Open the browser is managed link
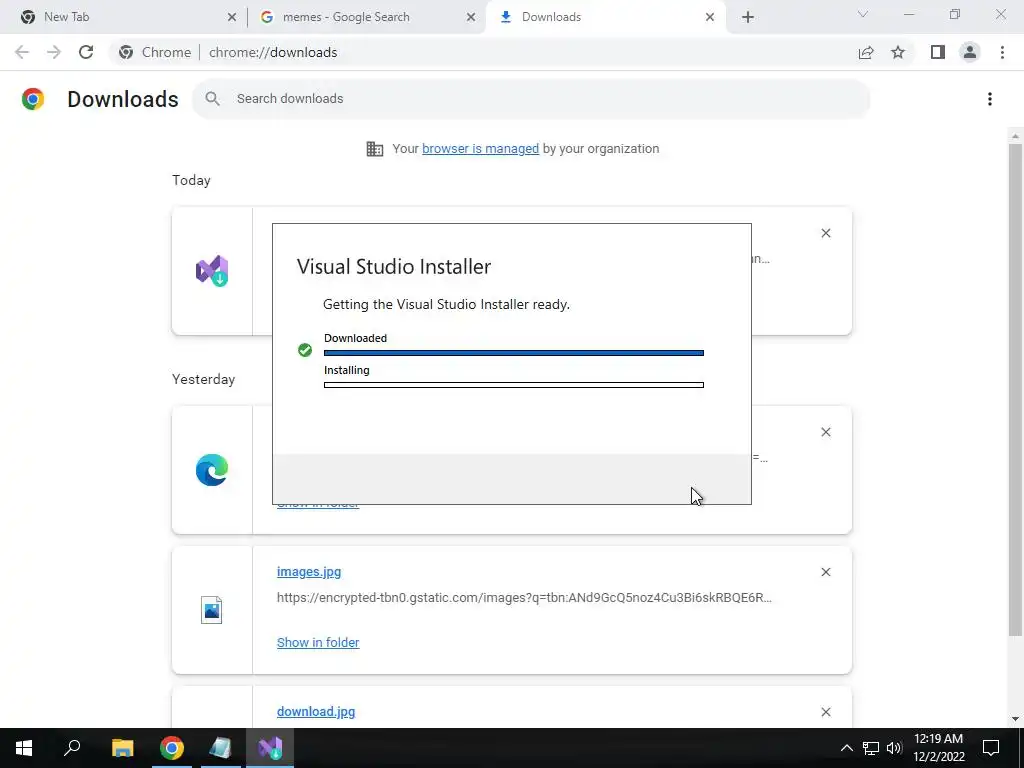Screen dimensions: 1024x768 pos(480,149)
